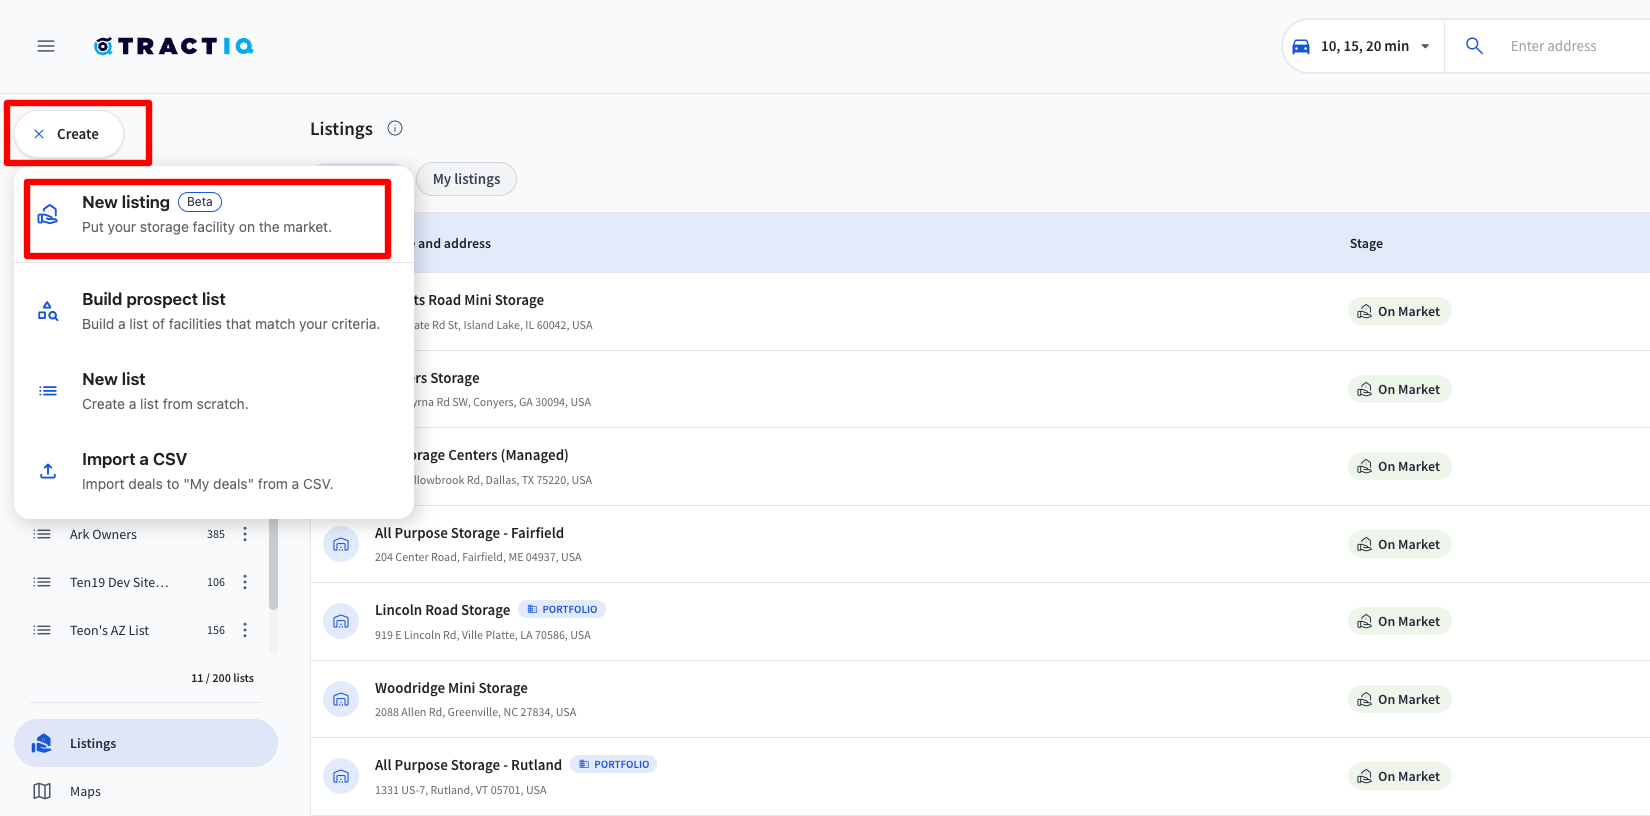Click On Market badge for Lincoln Road Storage
1650x816 pixels.
coord(1399,621)
